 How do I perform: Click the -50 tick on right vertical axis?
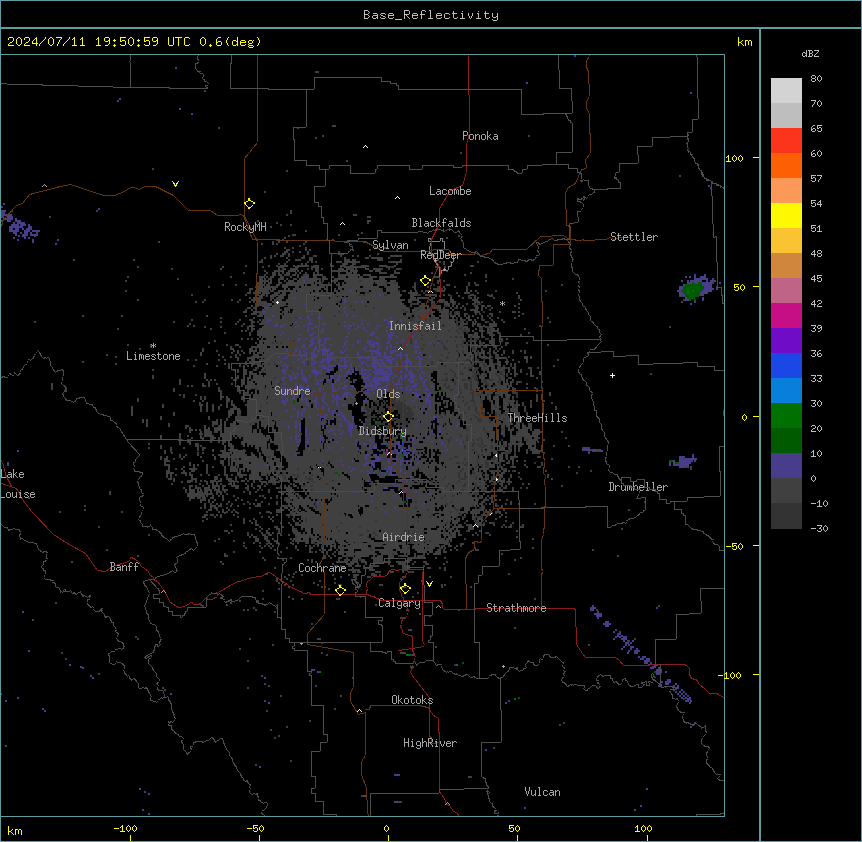(x=735, y=546)
